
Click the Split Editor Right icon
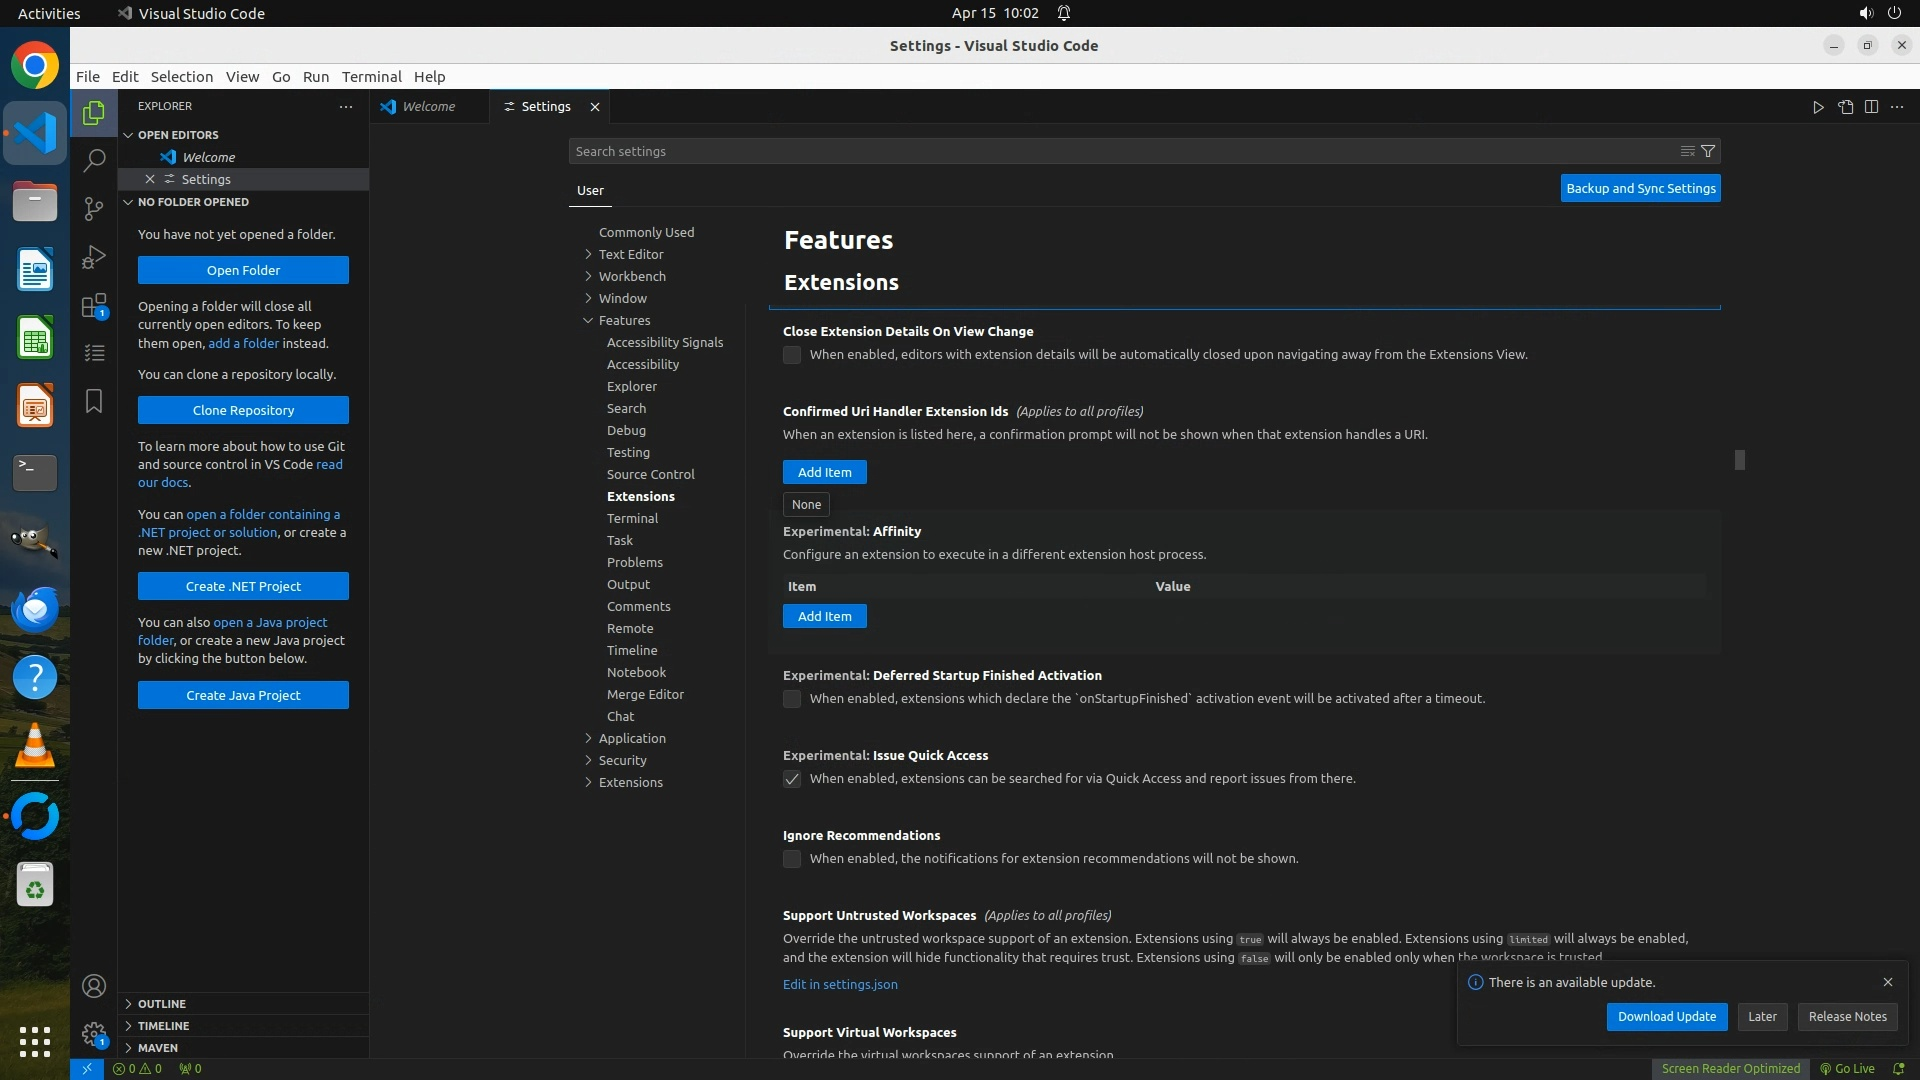click(1871, 107)
